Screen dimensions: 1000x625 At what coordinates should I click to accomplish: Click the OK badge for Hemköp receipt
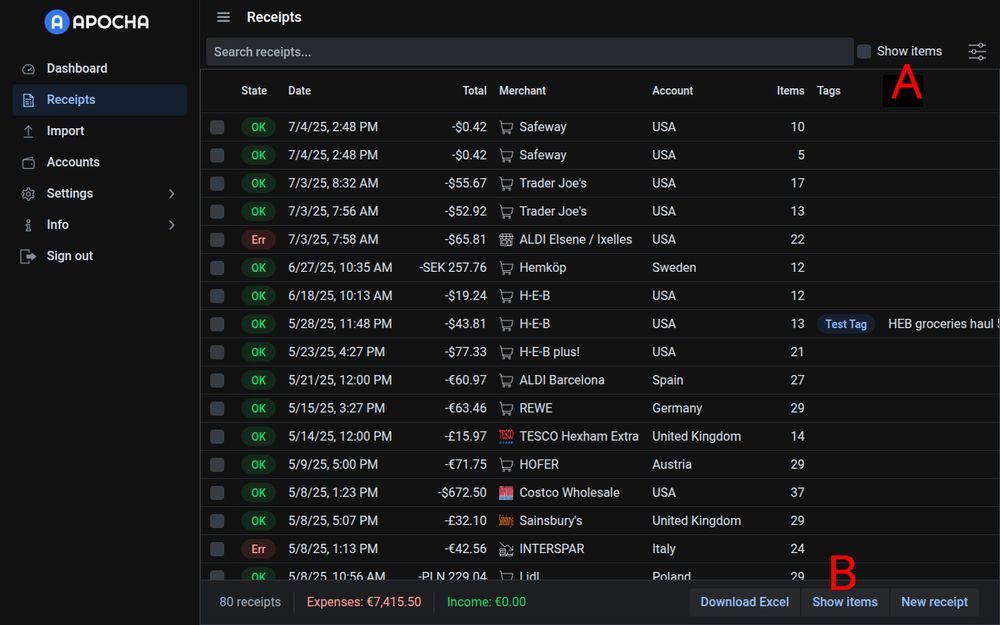[x=258, y=267]
